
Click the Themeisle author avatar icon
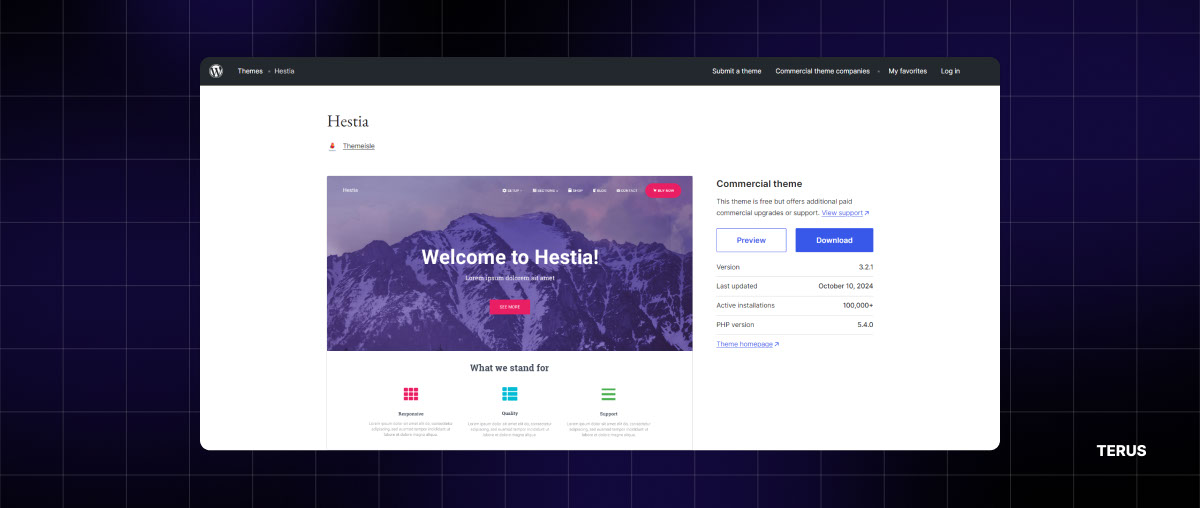click(332, 146)
